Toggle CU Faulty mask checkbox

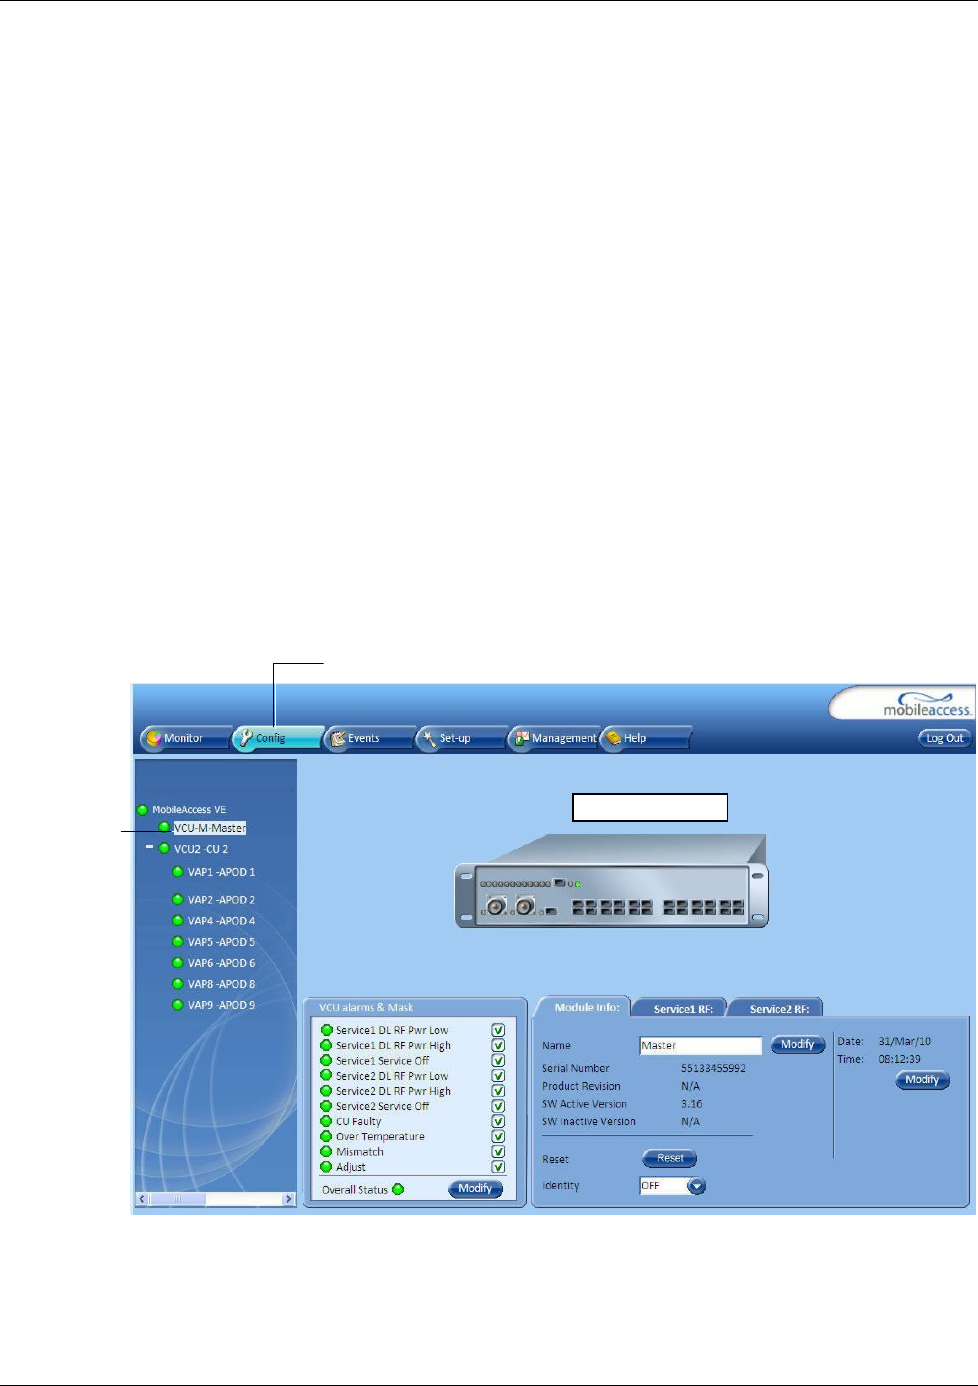pos(498,1122)
